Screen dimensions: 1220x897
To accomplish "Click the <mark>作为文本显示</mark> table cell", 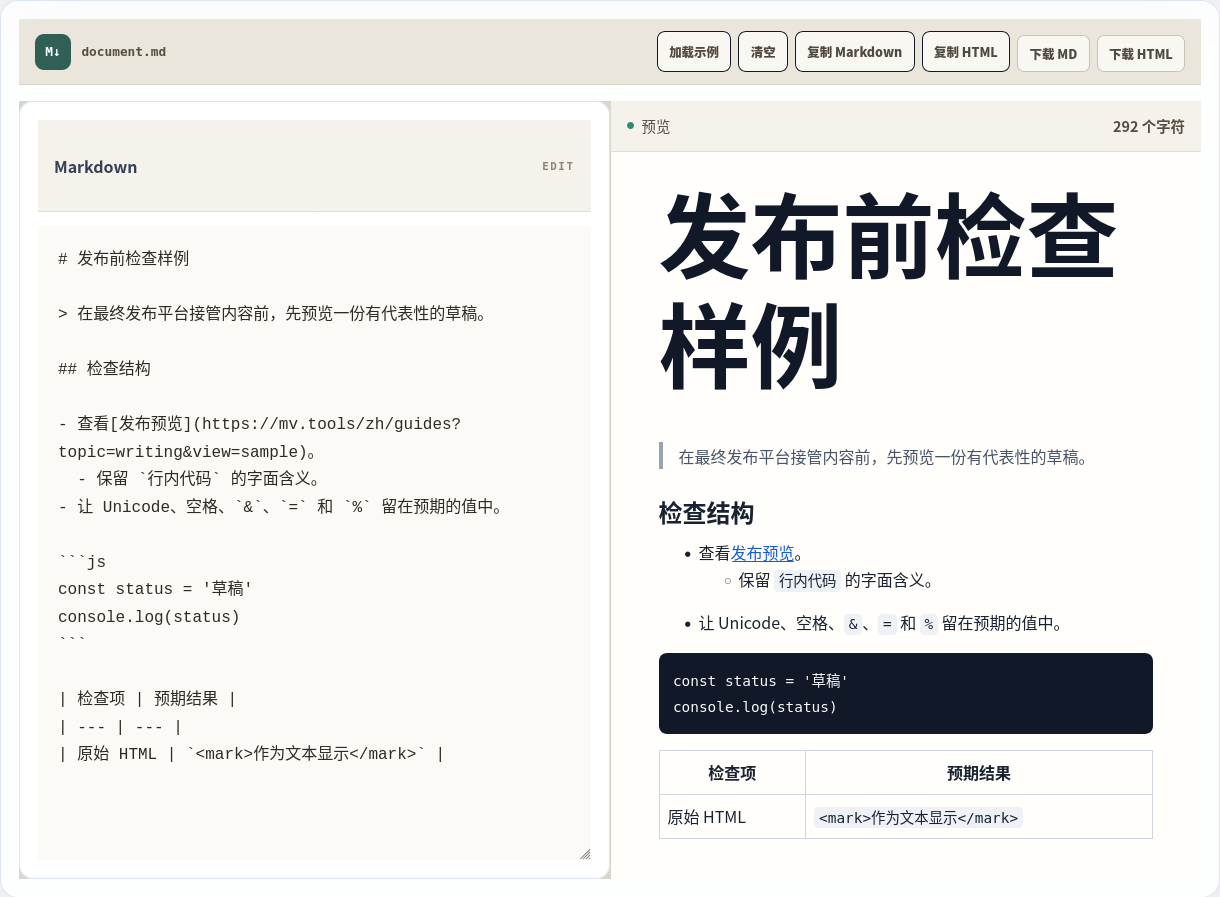I will (979, 817).
